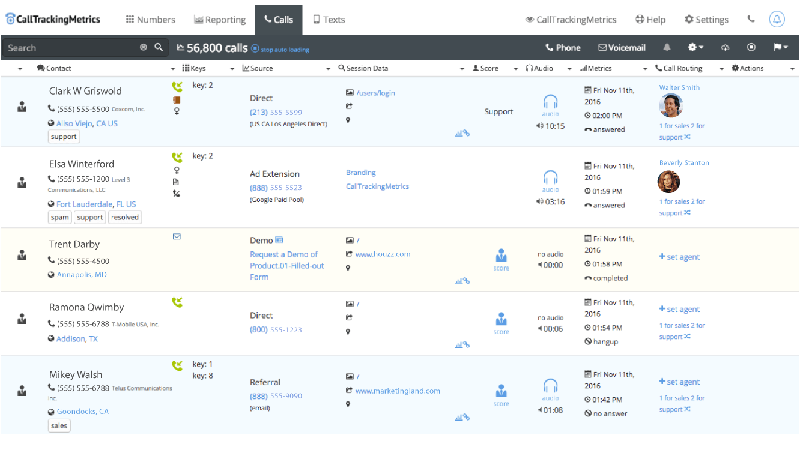Click the search magnifier icon
Image resolution: width=800 pixels, height=450 pixels.
pyautogui.click(x=158, y=47)
